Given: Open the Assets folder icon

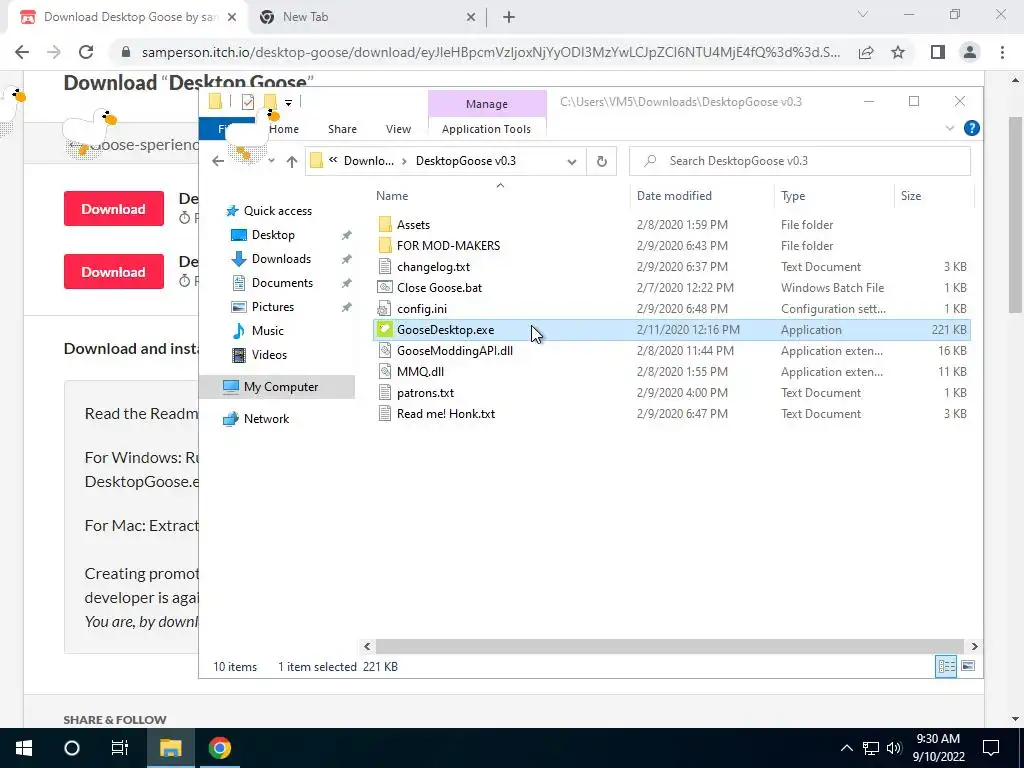Looking at the screenshot, I should 385,225.
